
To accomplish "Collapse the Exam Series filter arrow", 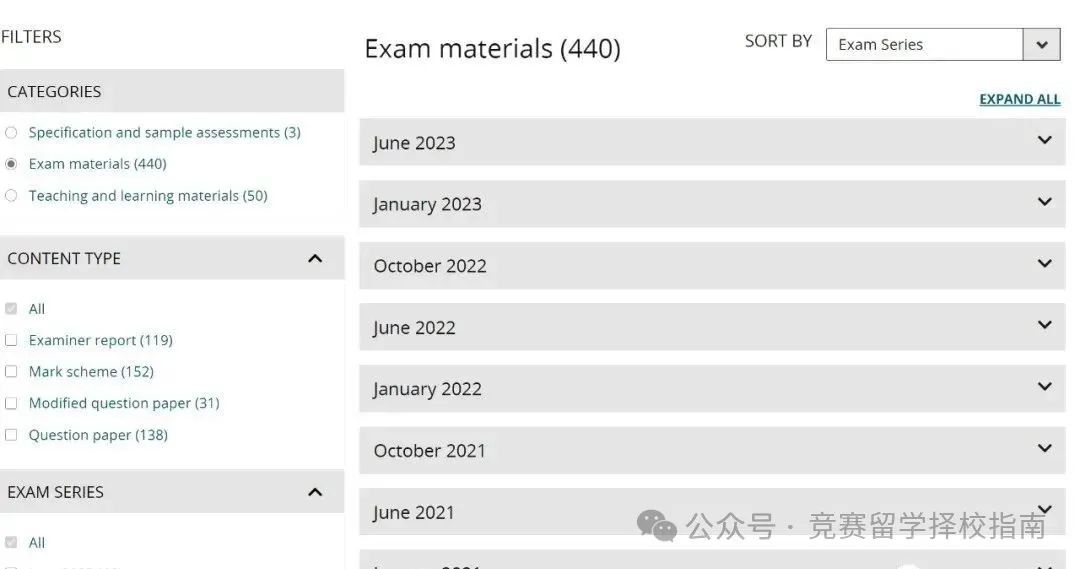I will [315, 492].
